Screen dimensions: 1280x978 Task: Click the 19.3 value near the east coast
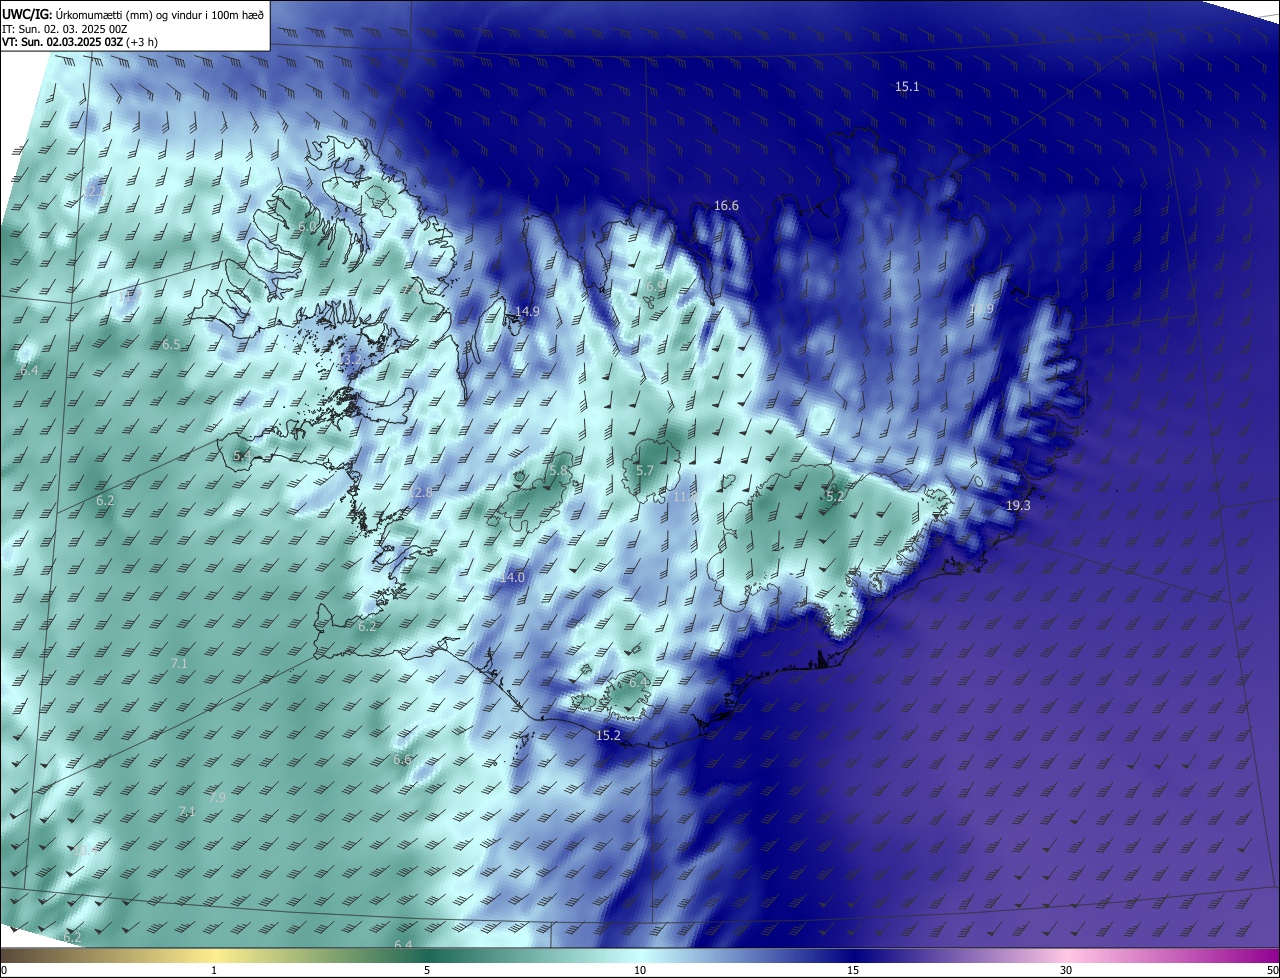[x=1018, y=506]
